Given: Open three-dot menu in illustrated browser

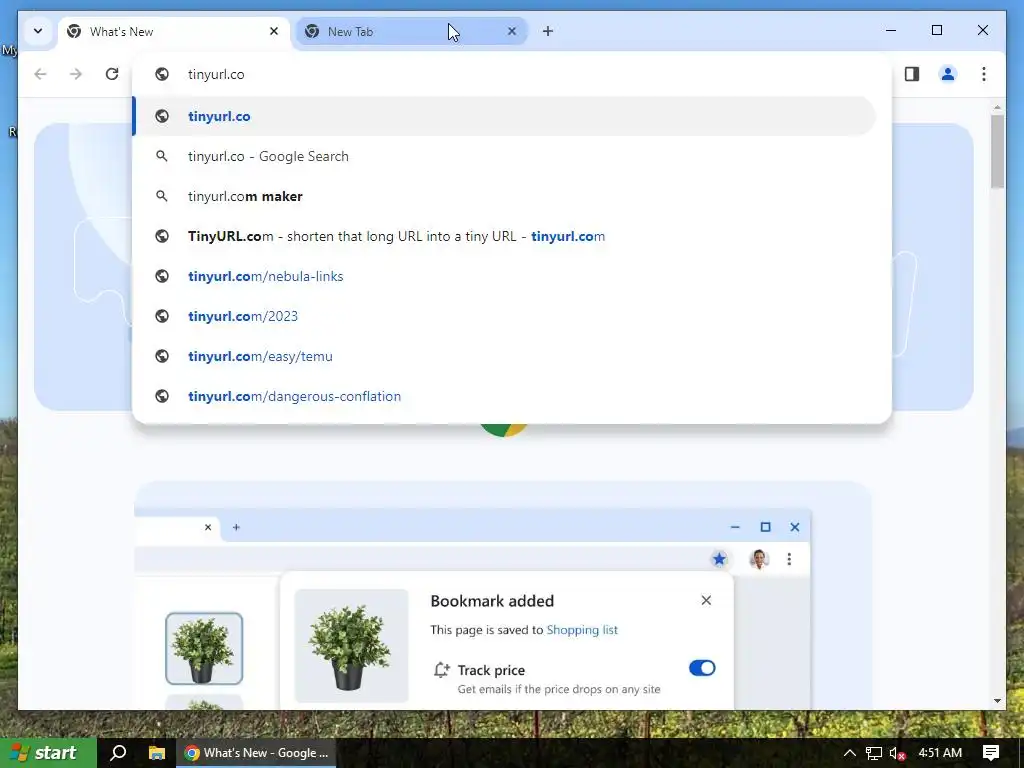Looking at the screenshot, I should tap(789, 559).
